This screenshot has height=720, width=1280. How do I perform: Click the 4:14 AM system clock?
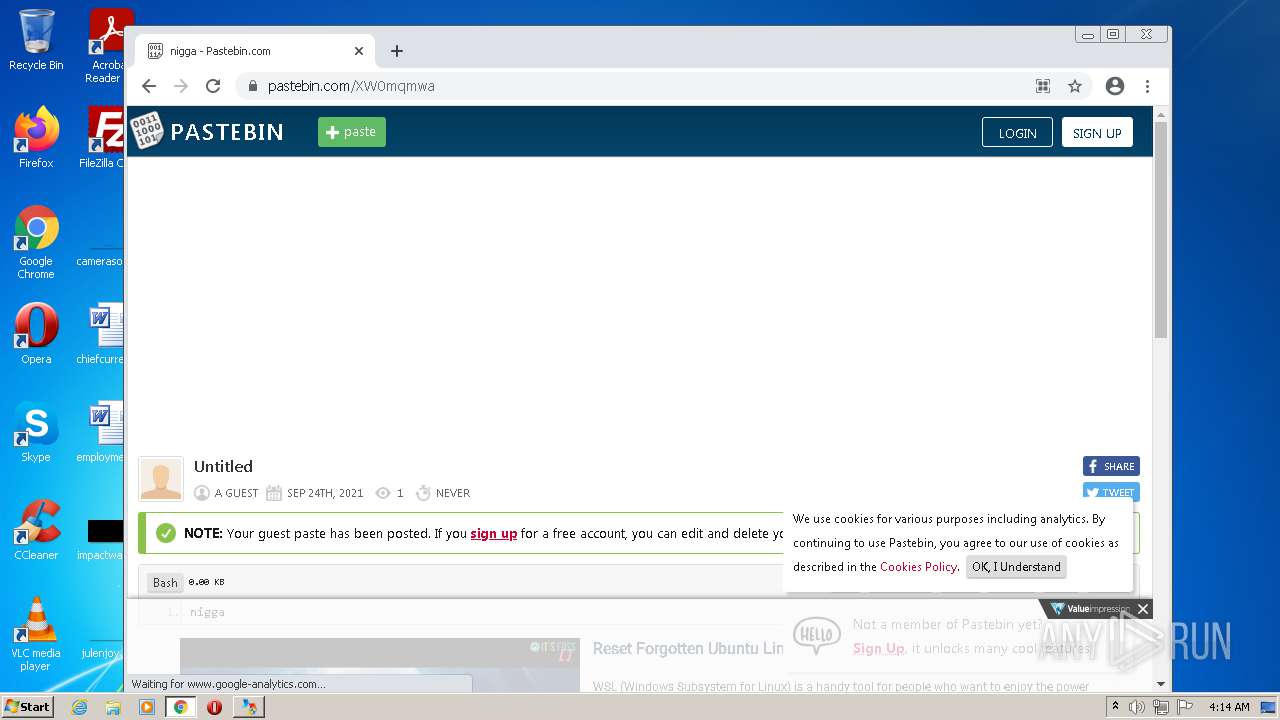click(1229, 707)
